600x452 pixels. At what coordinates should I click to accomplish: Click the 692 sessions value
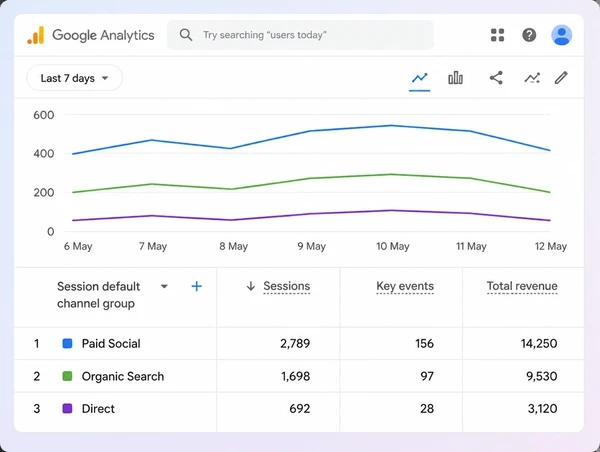pyautogui.click(x=300, y=408)
